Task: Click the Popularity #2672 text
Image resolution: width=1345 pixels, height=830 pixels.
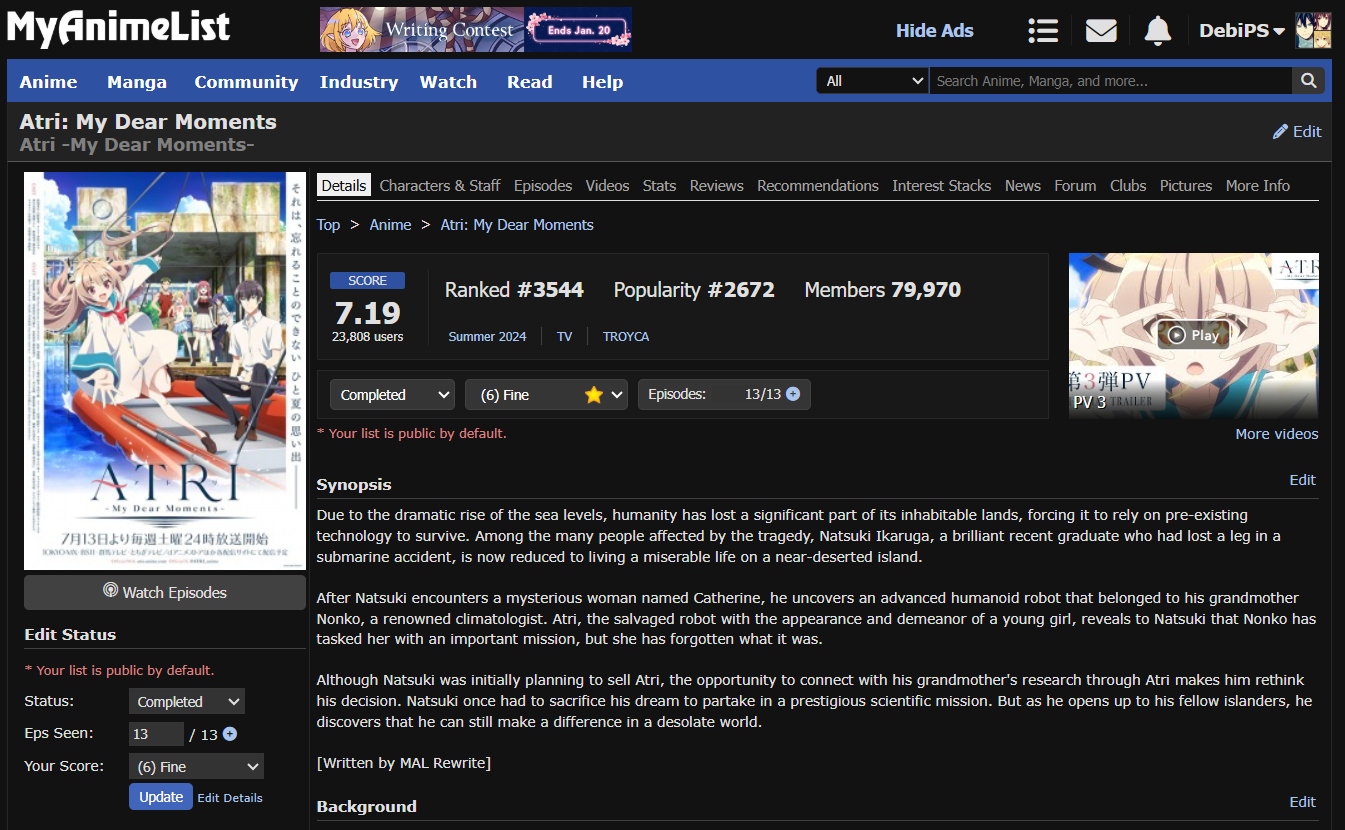Action: coord(694,290)
